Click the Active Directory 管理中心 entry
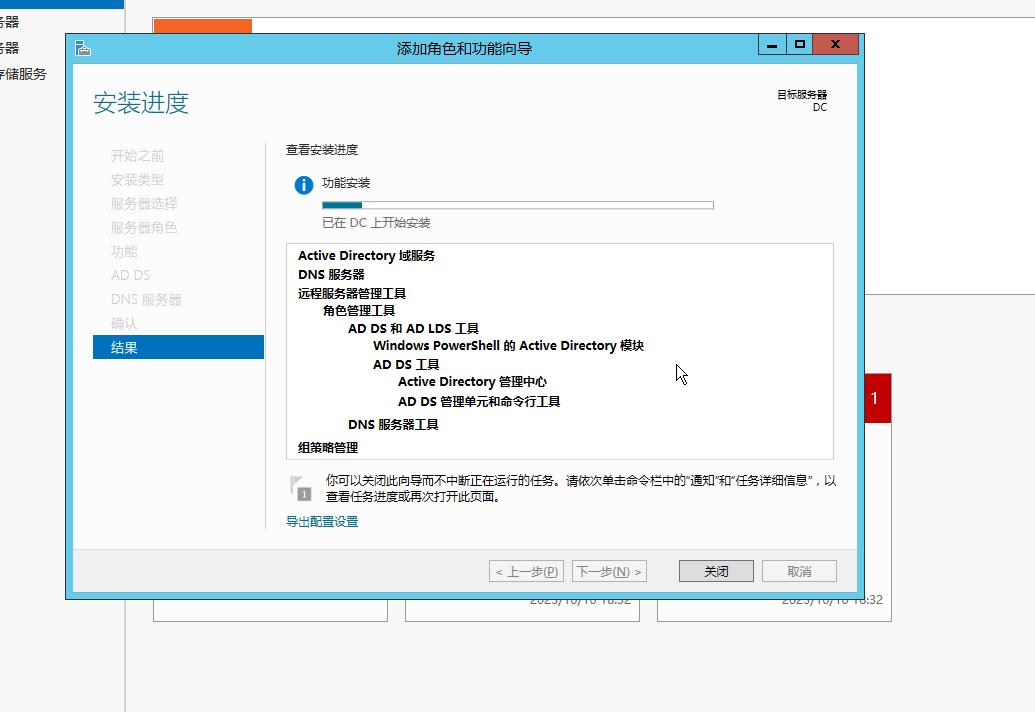This screenshot has width=1035, height=712. (473, 382)
